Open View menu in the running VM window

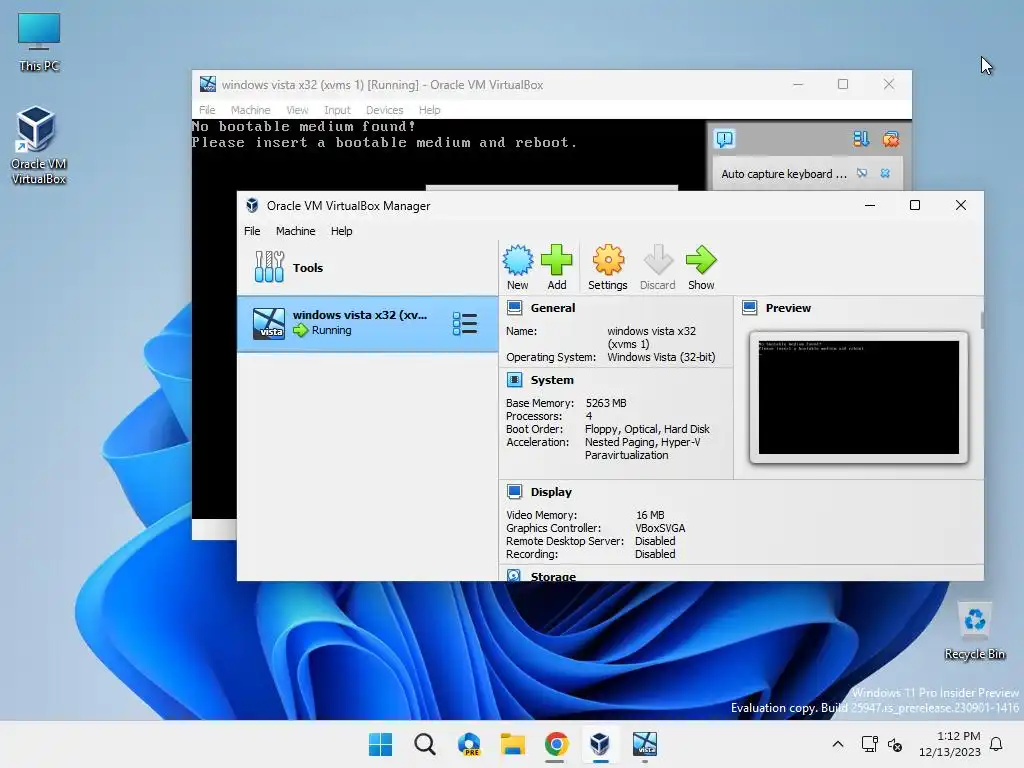point(297,110)
